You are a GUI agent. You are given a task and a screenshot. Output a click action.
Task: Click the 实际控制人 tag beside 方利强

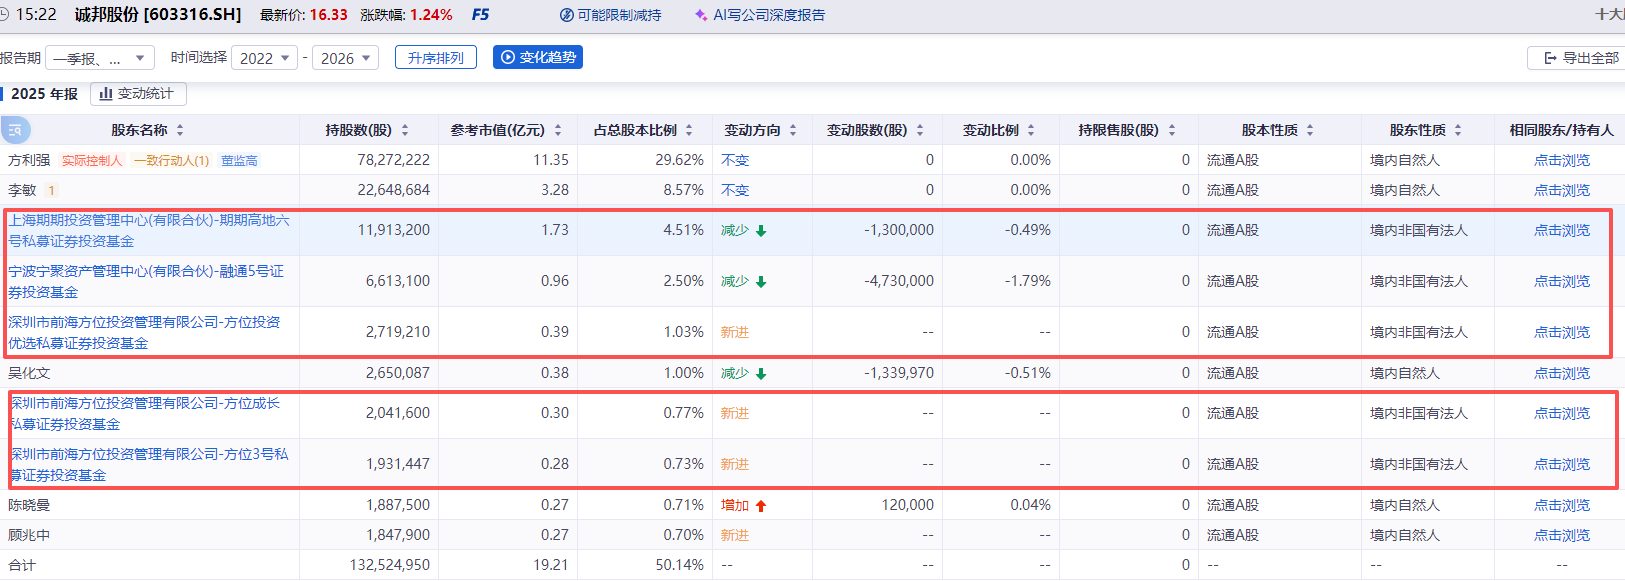[91, 160]
